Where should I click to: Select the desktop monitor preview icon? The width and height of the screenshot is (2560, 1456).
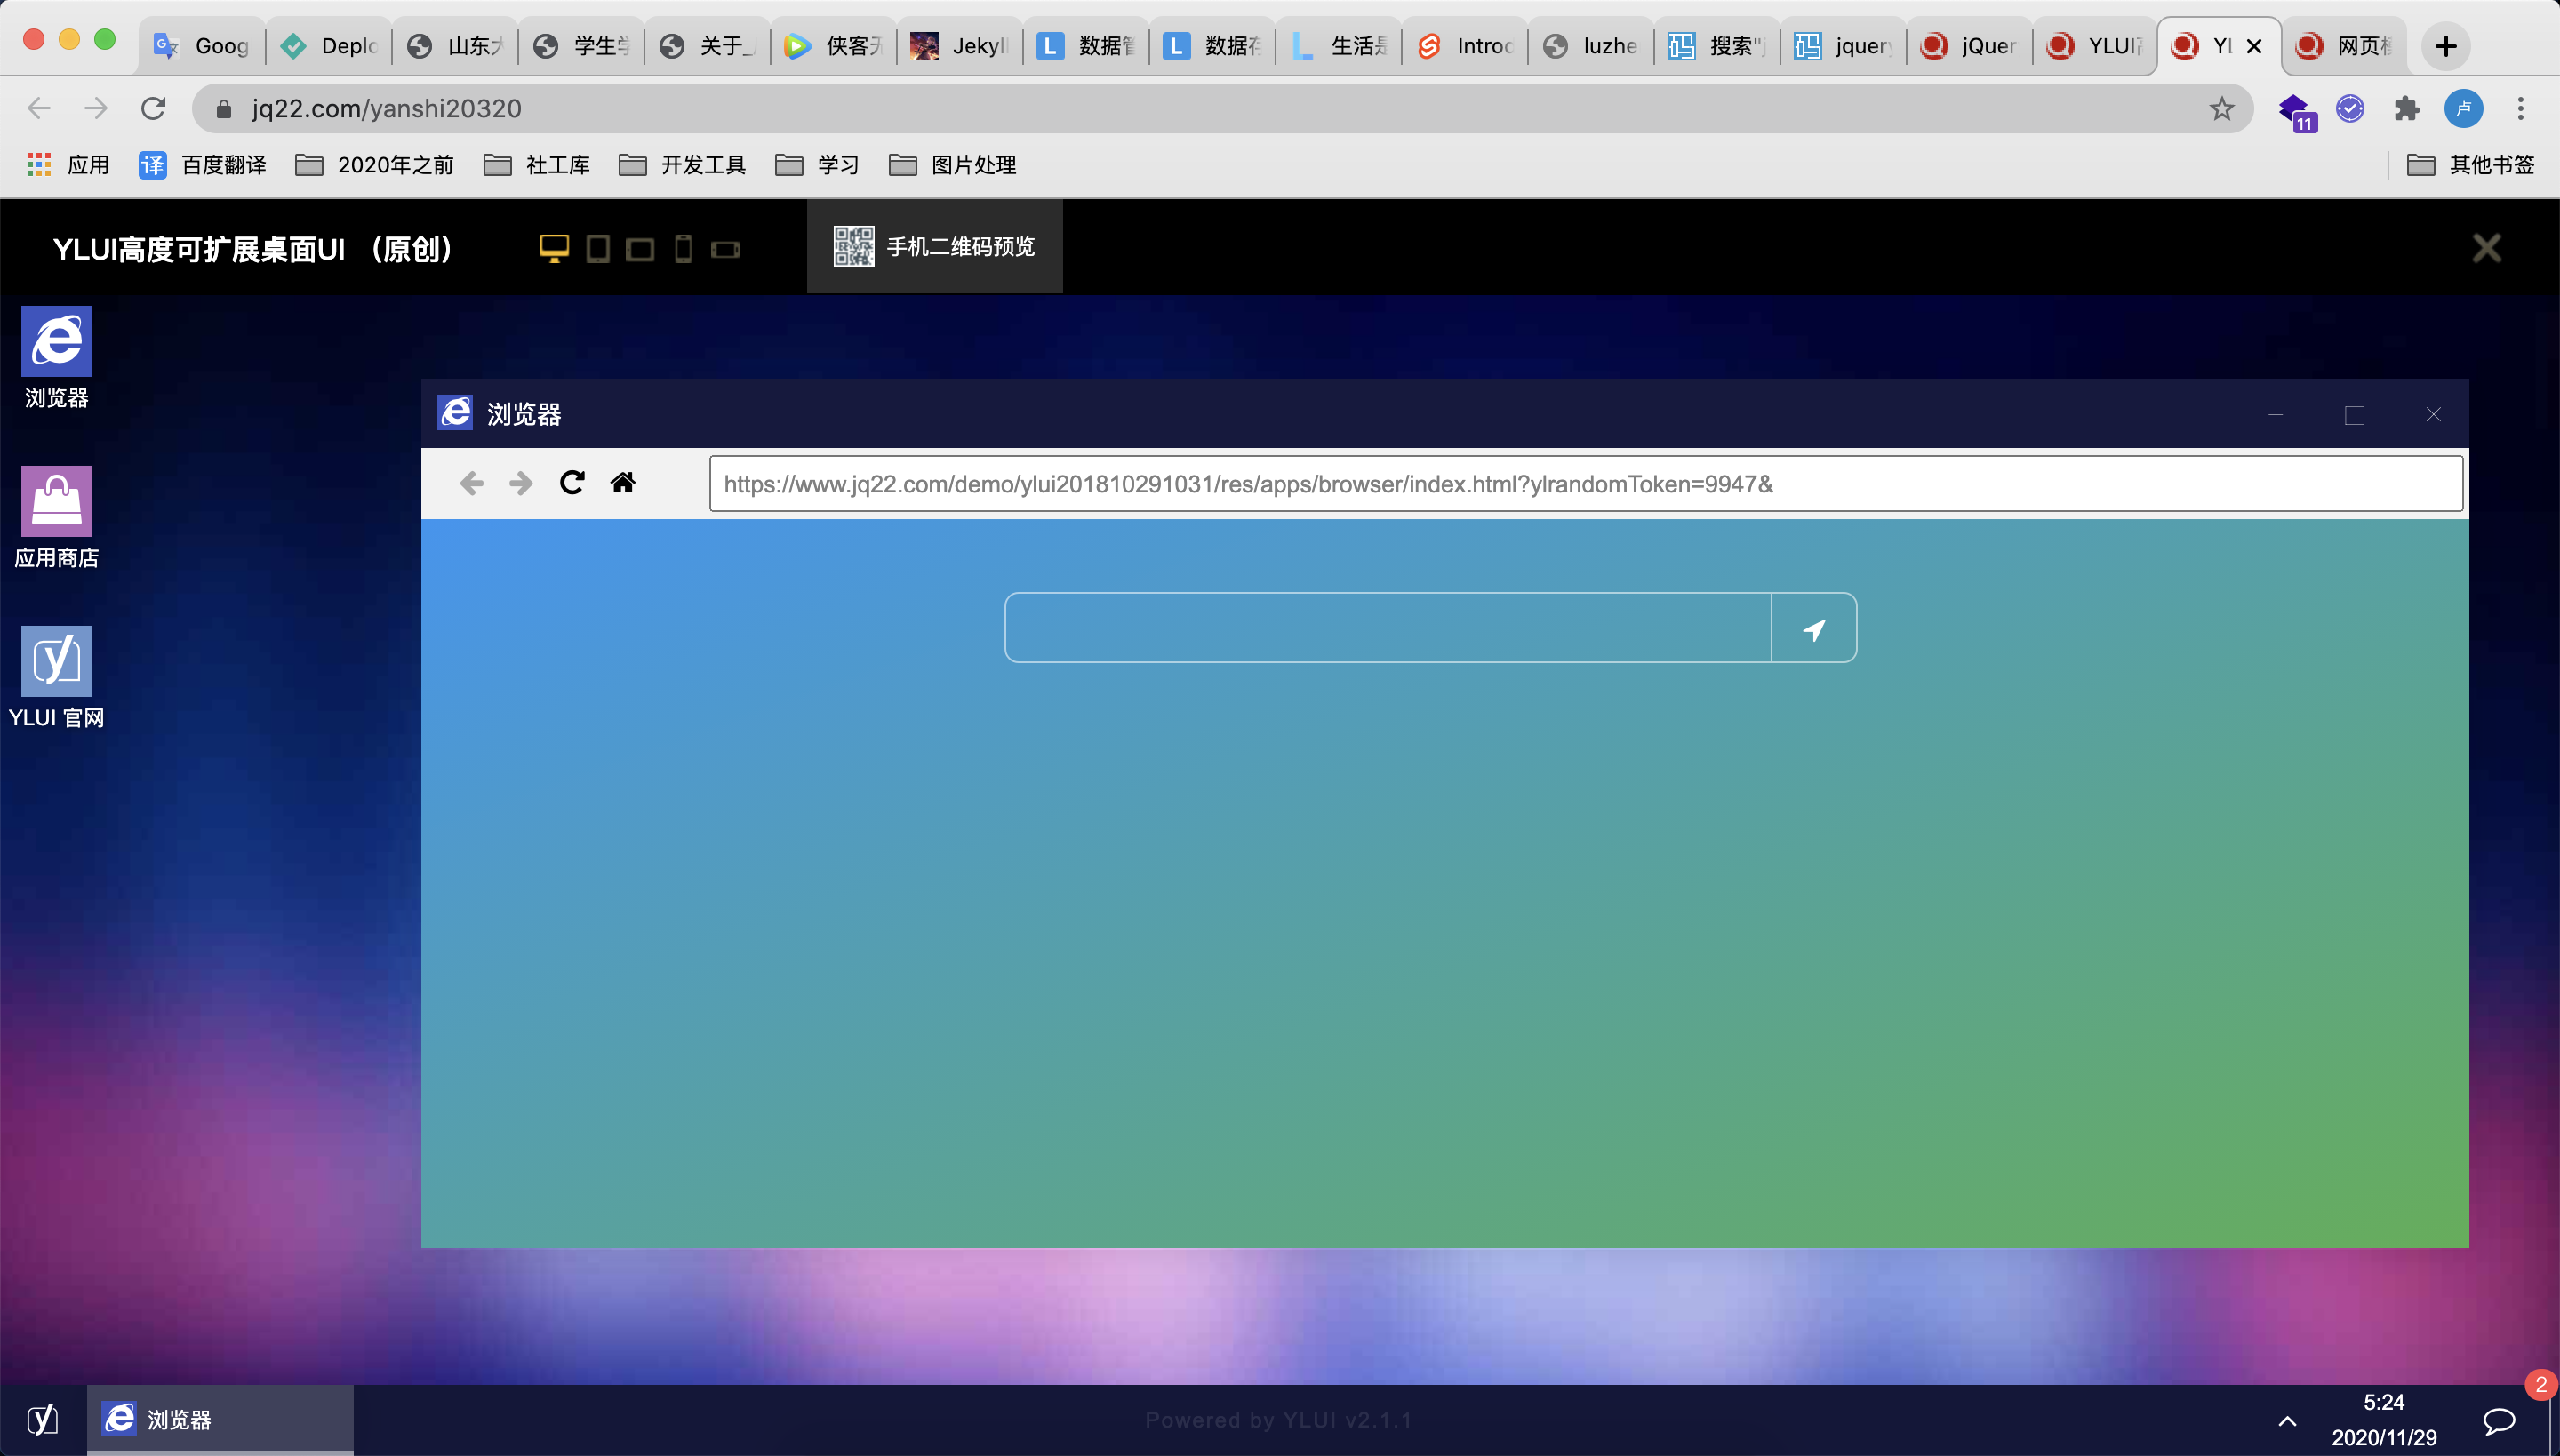[553, 247]
